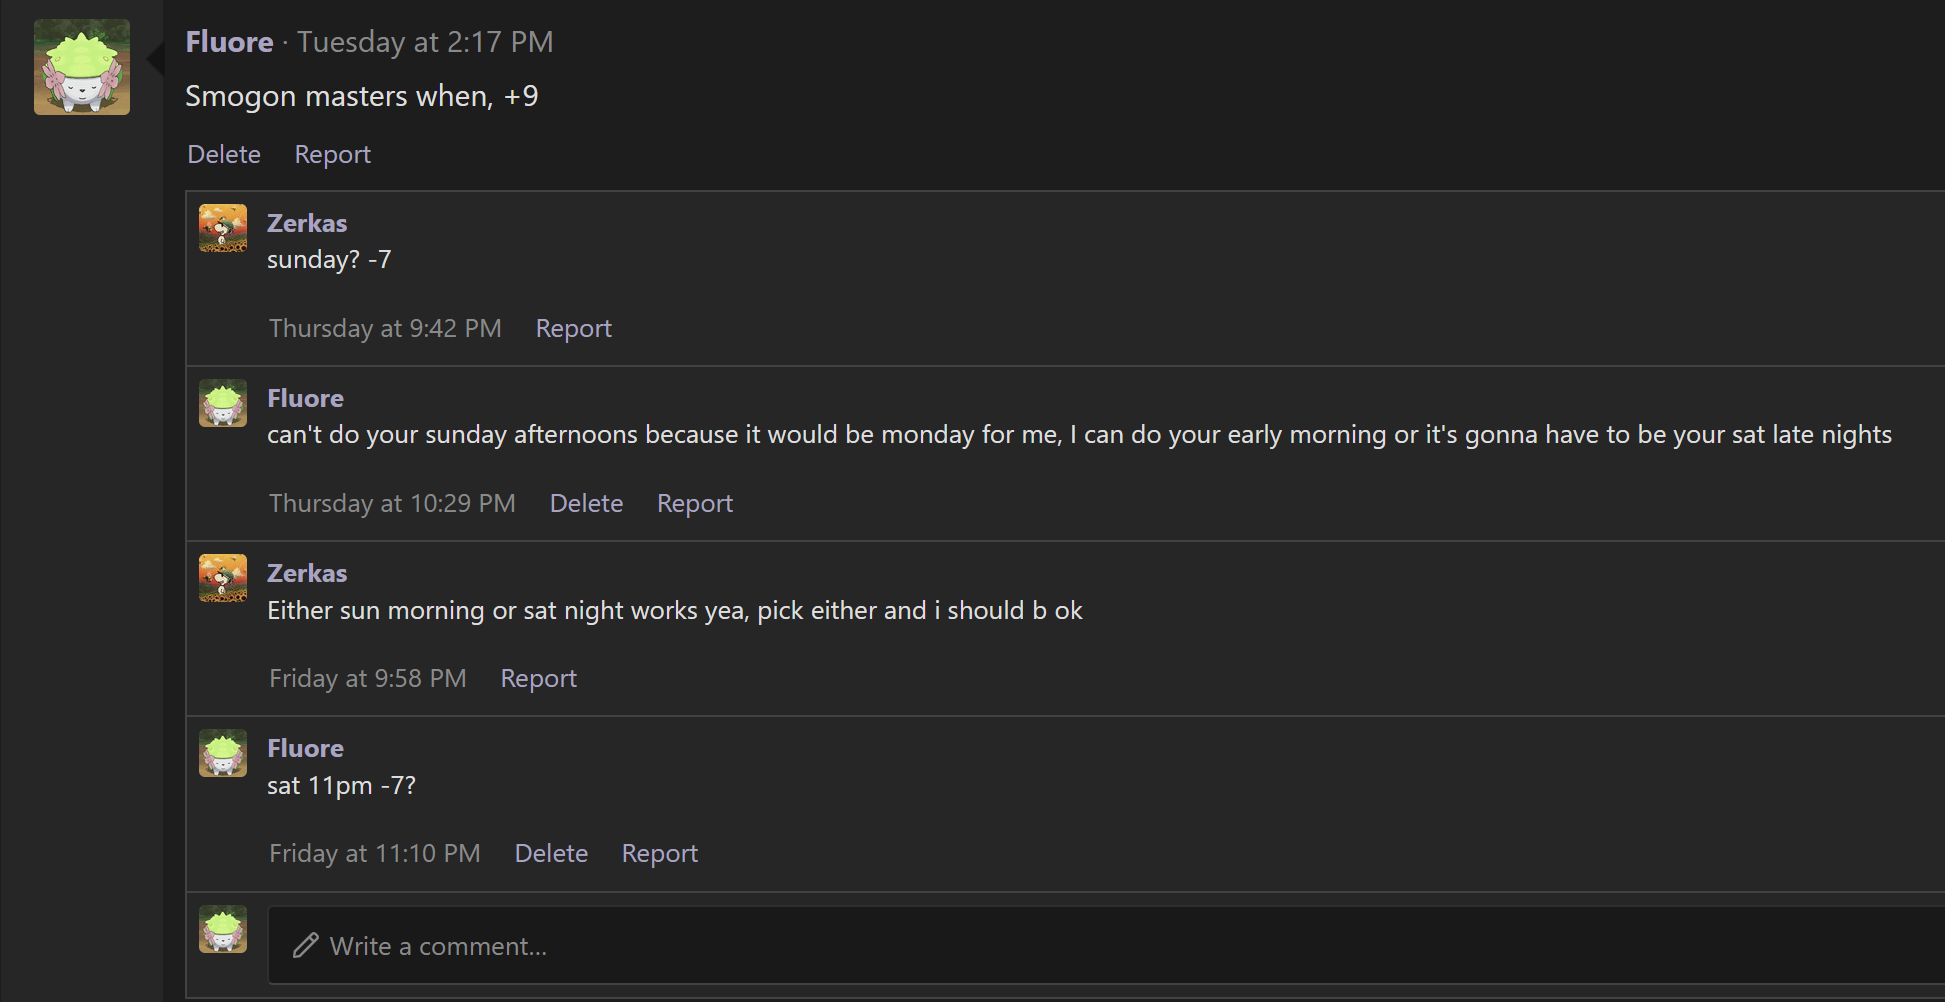Image resolution: width=1945 pixels, height=1002 pixels.
Task: Click Fluore's avatar on the sunday afternoons comment
Action: pos(223,403)
